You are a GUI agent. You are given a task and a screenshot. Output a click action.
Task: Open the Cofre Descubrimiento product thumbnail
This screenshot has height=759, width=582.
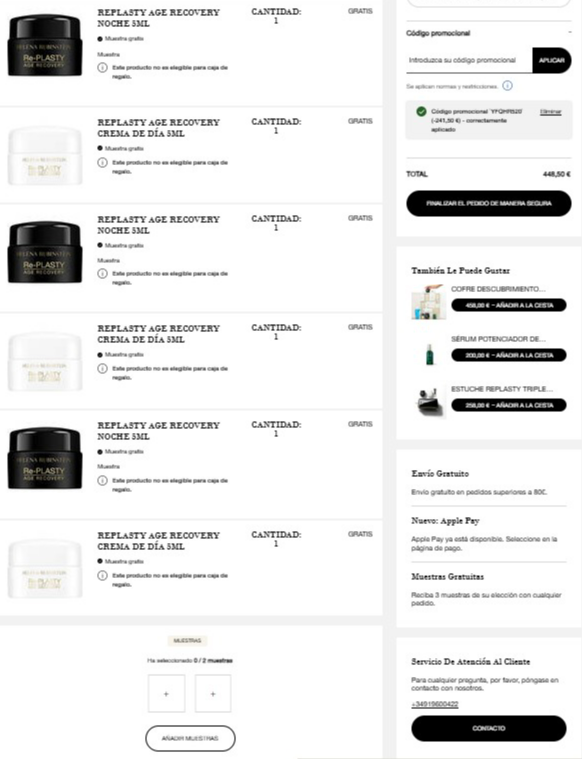(429, 302)
